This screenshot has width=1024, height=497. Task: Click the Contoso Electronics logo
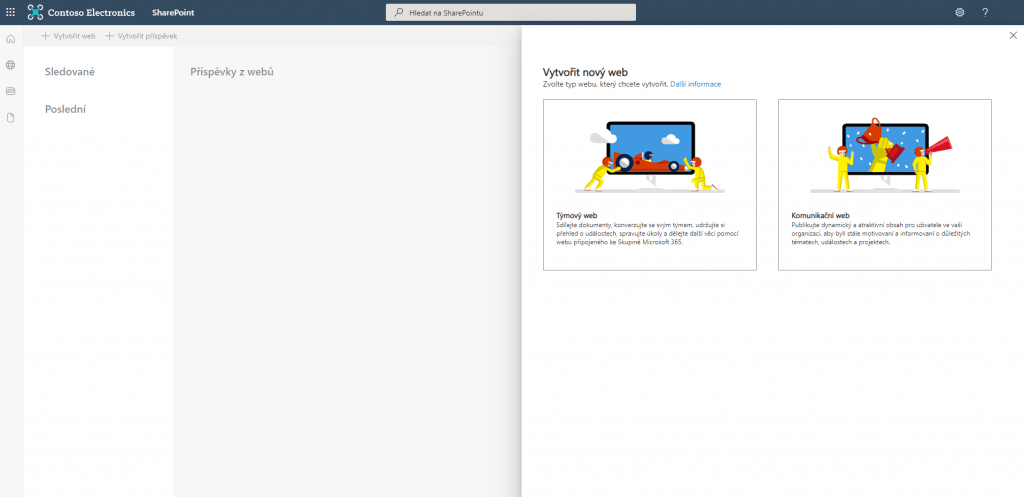[36, 12]
